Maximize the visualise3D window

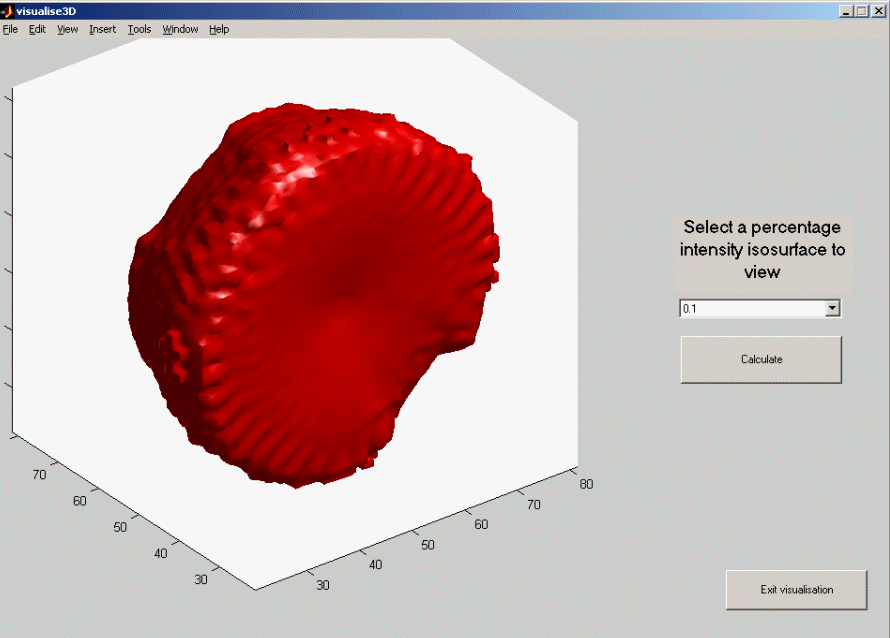point(861,10)
